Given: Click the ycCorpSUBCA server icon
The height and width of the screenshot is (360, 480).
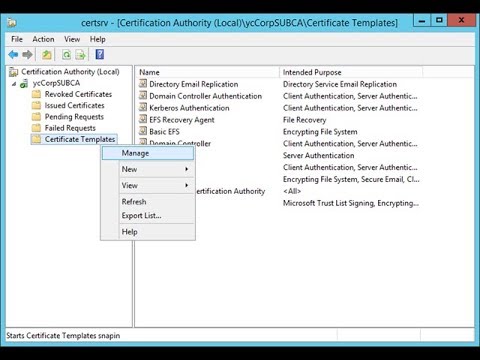Looking at the screenshot, I should click(24, 83).
